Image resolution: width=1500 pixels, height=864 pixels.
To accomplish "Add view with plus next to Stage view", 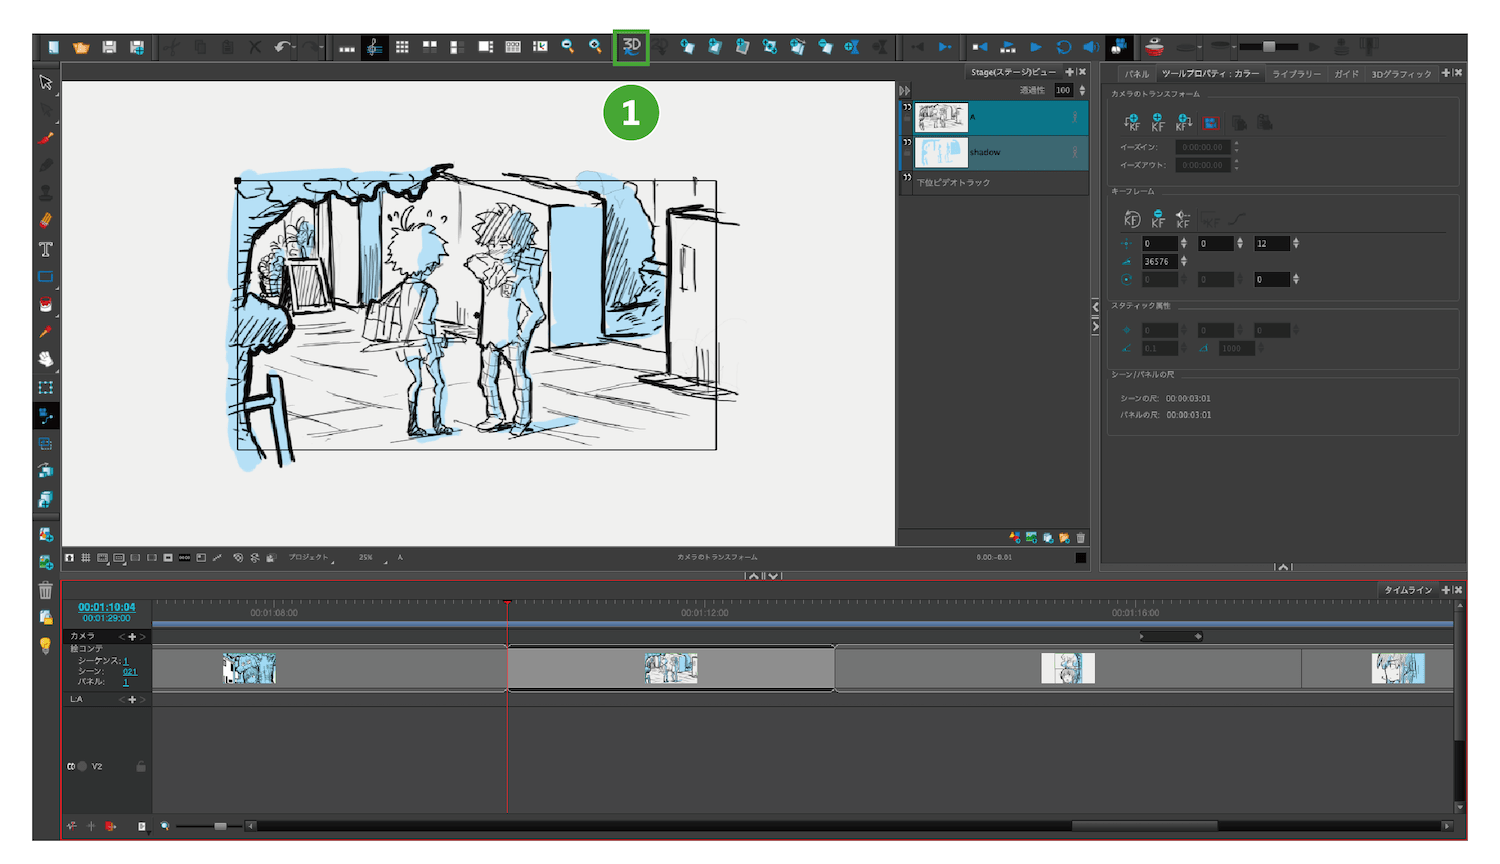I will pyautogui.click(x=1069, y=72).
